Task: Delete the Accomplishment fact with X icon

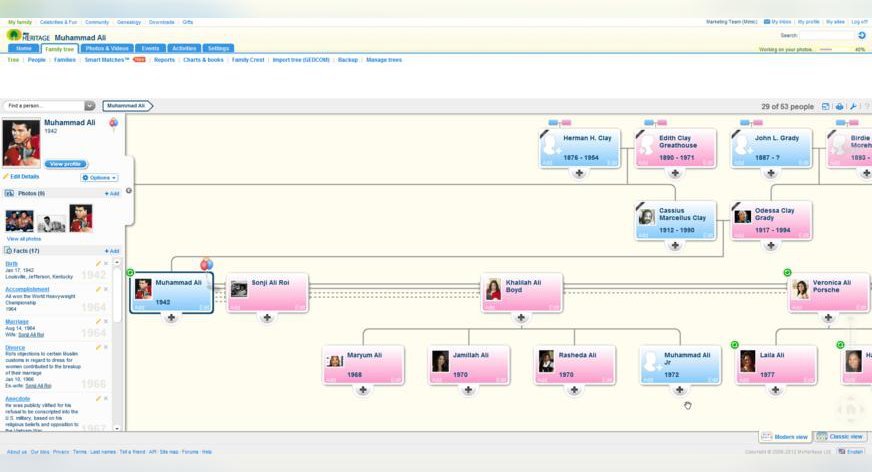Action: [106, 290]
